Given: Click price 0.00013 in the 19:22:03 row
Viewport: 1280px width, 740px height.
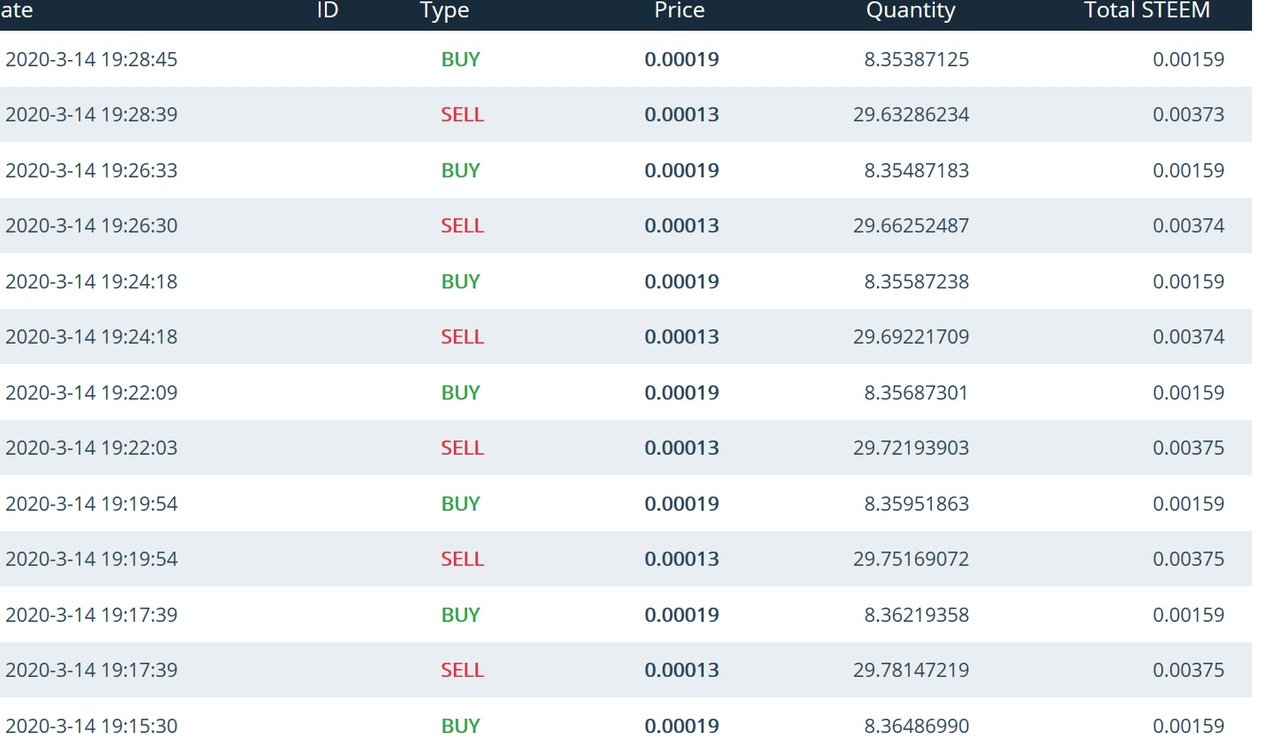Looking at the screenshot, I should click(682, 448).
